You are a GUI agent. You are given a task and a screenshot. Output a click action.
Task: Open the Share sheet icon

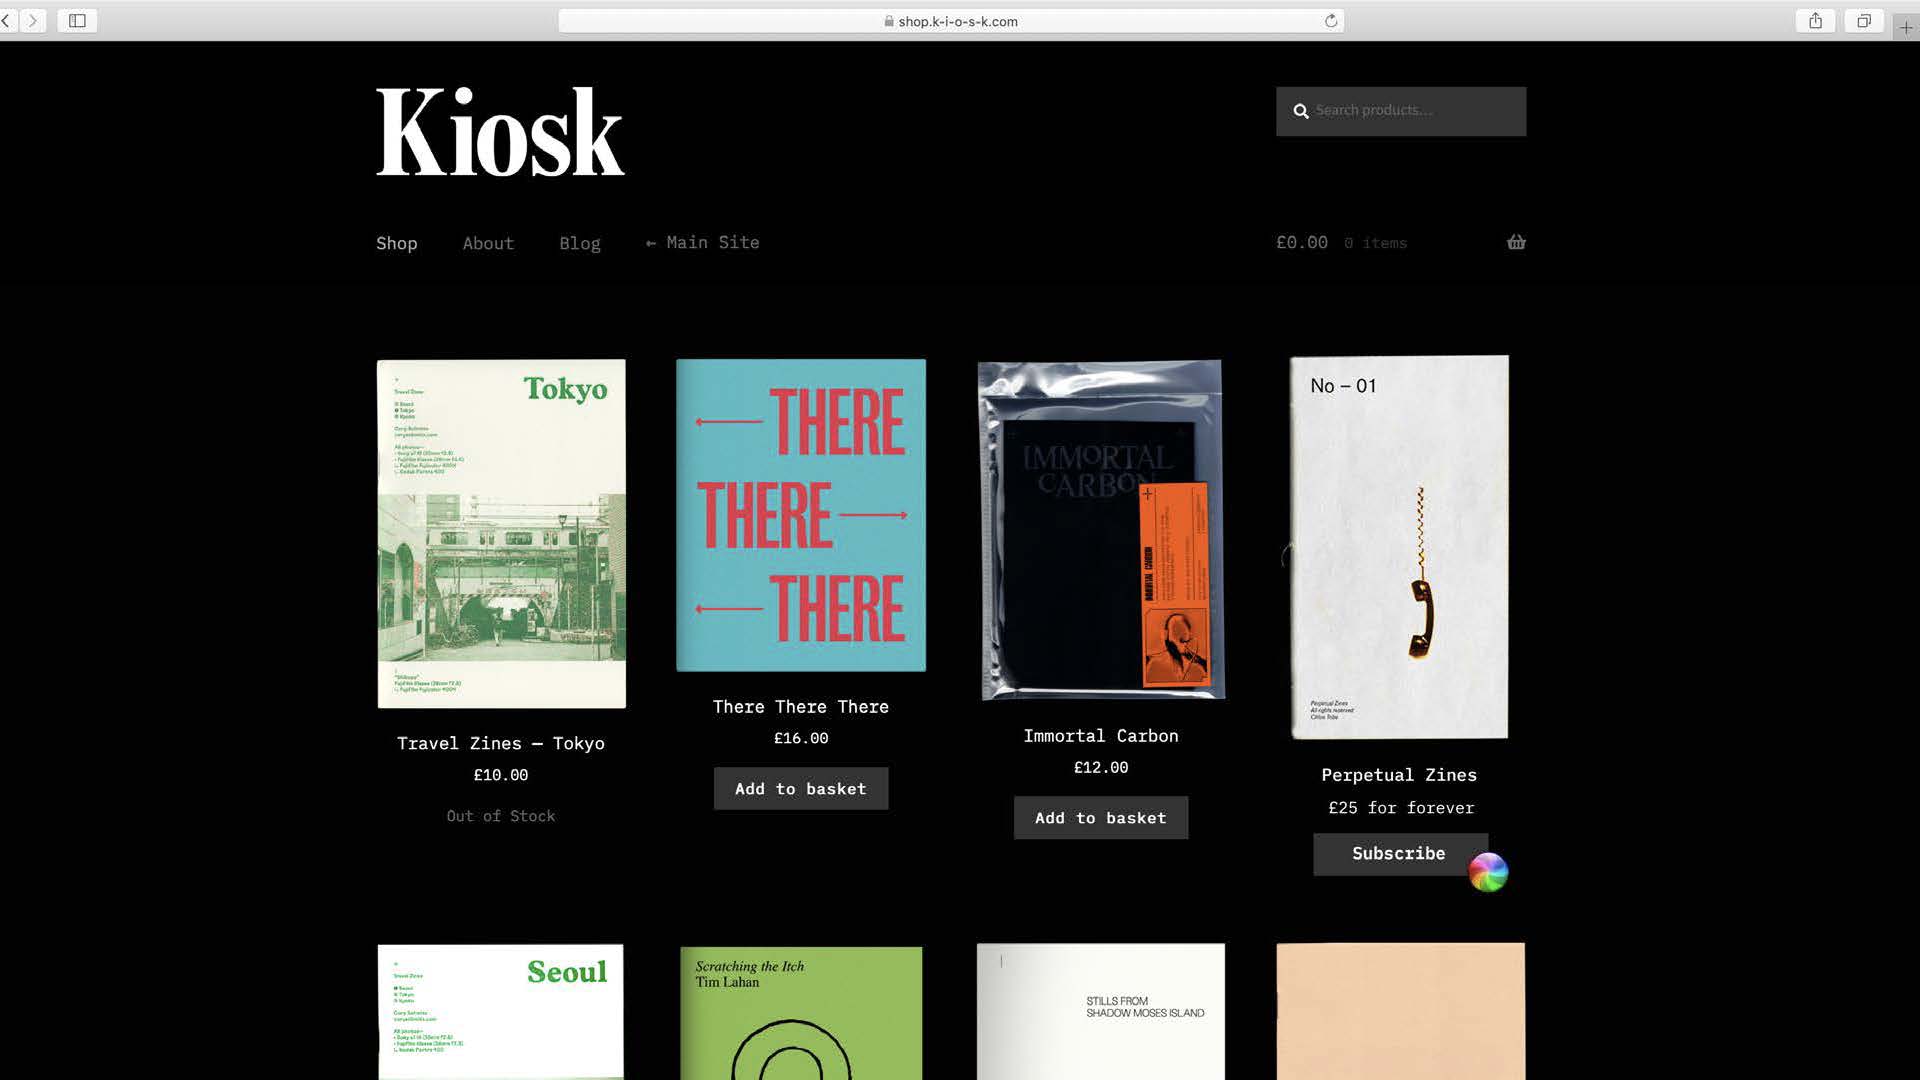(x=1815, y=21)
